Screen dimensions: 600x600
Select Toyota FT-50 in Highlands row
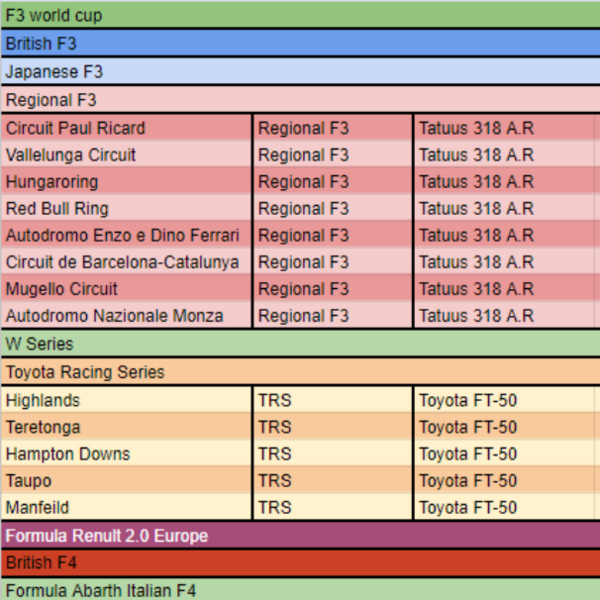pos(504,400)
